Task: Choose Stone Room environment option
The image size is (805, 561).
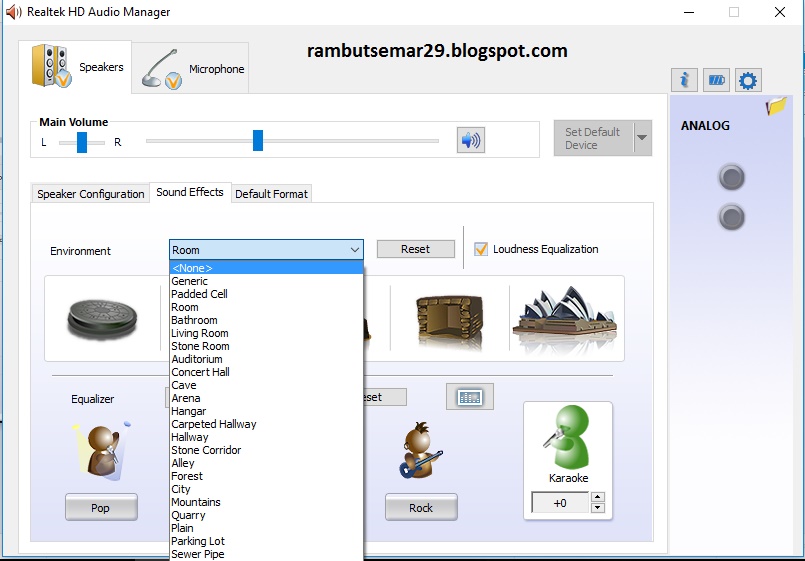Action: (x=266, y=346)
